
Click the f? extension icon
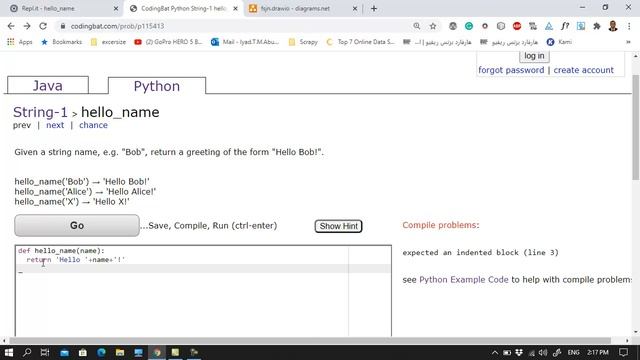pyautogui.click(x=564, y=26)
